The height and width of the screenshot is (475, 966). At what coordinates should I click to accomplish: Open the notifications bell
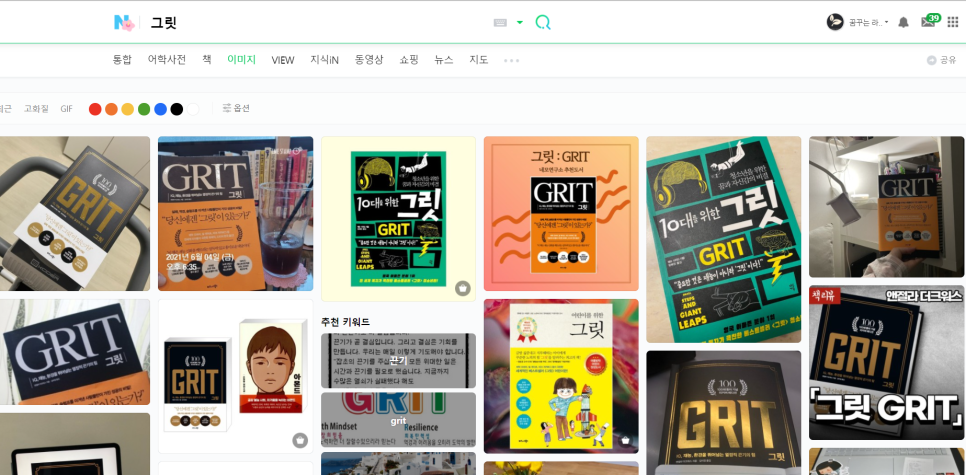tap(903, 23)
